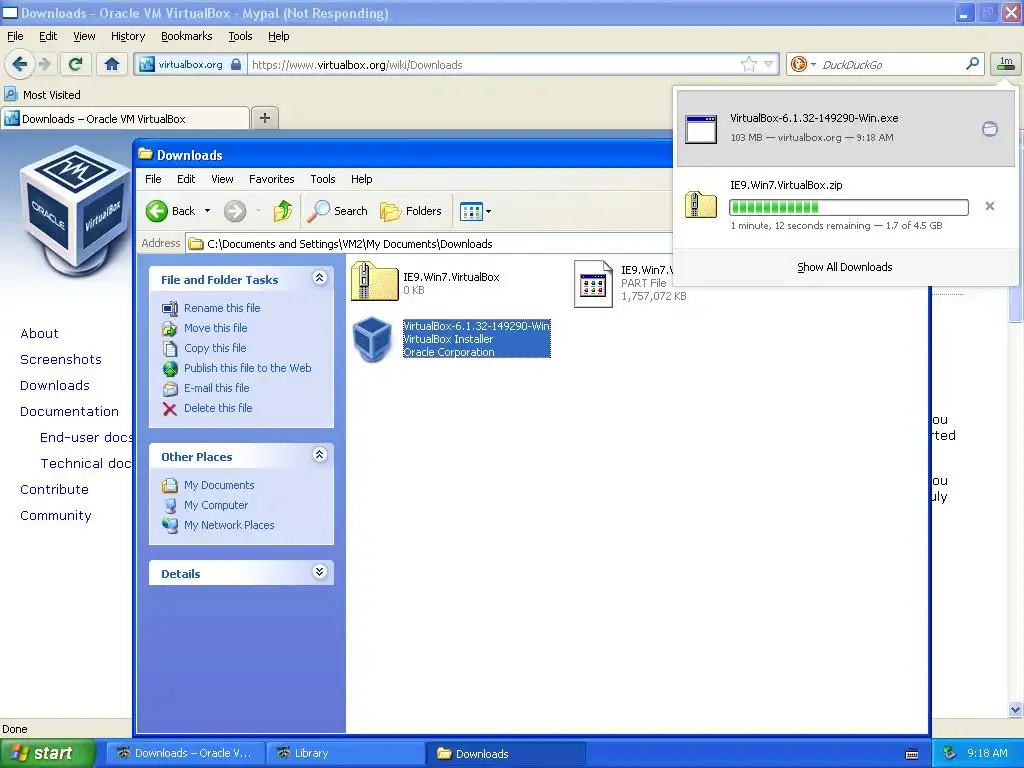
Task: Toggle the Folders pane in Explorer
Action: (411, 211)
